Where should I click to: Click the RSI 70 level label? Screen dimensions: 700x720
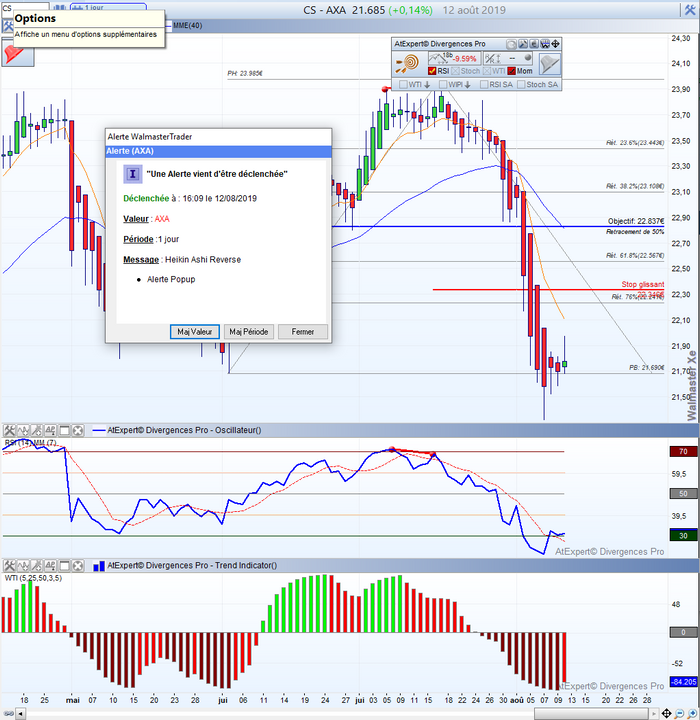(x=683, y=451)
